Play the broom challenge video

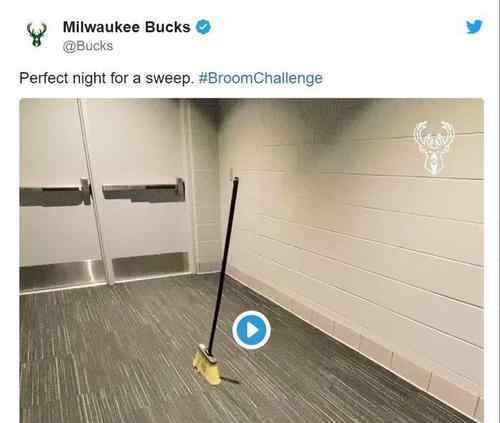point(251,330)
